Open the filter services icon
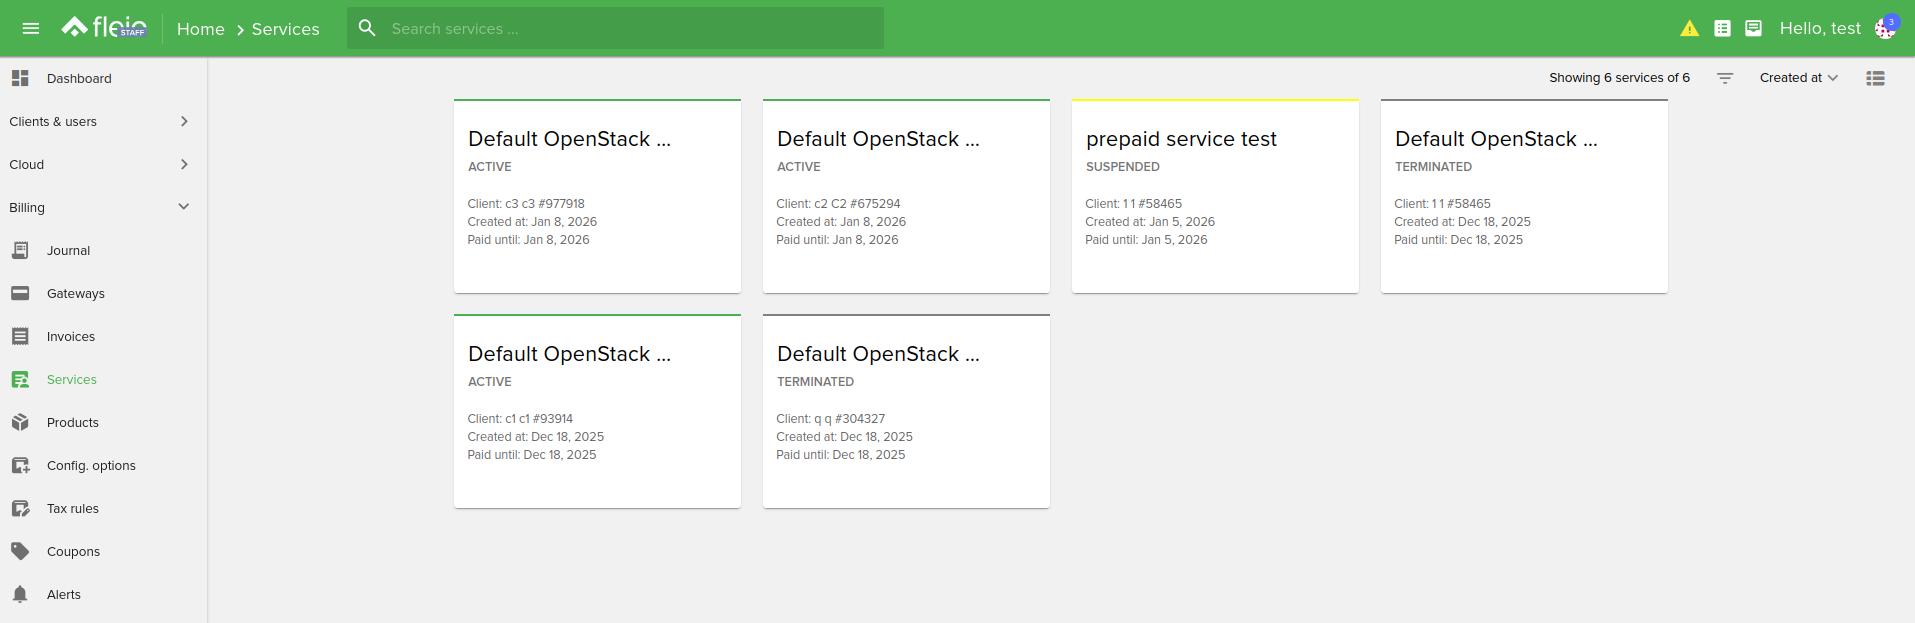1915x623 pixels. 1725,78
